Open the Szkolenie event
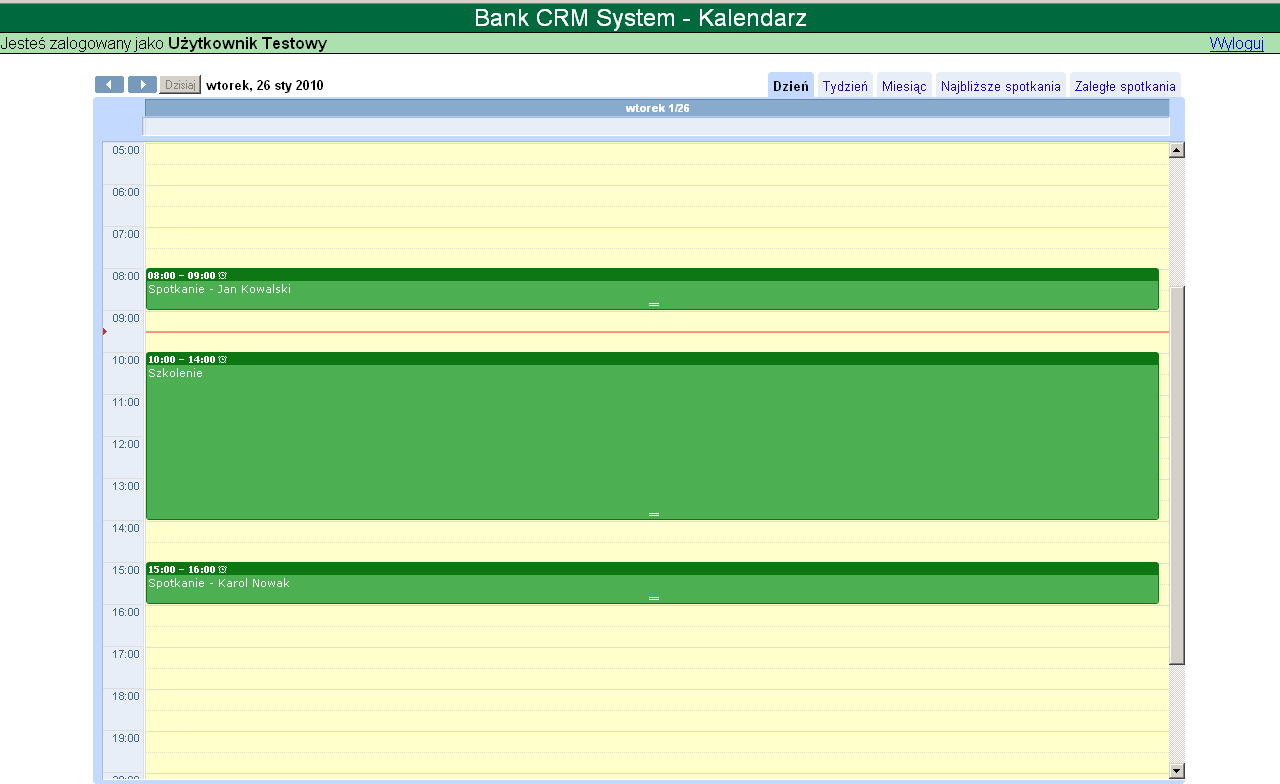 click(652, 436)
